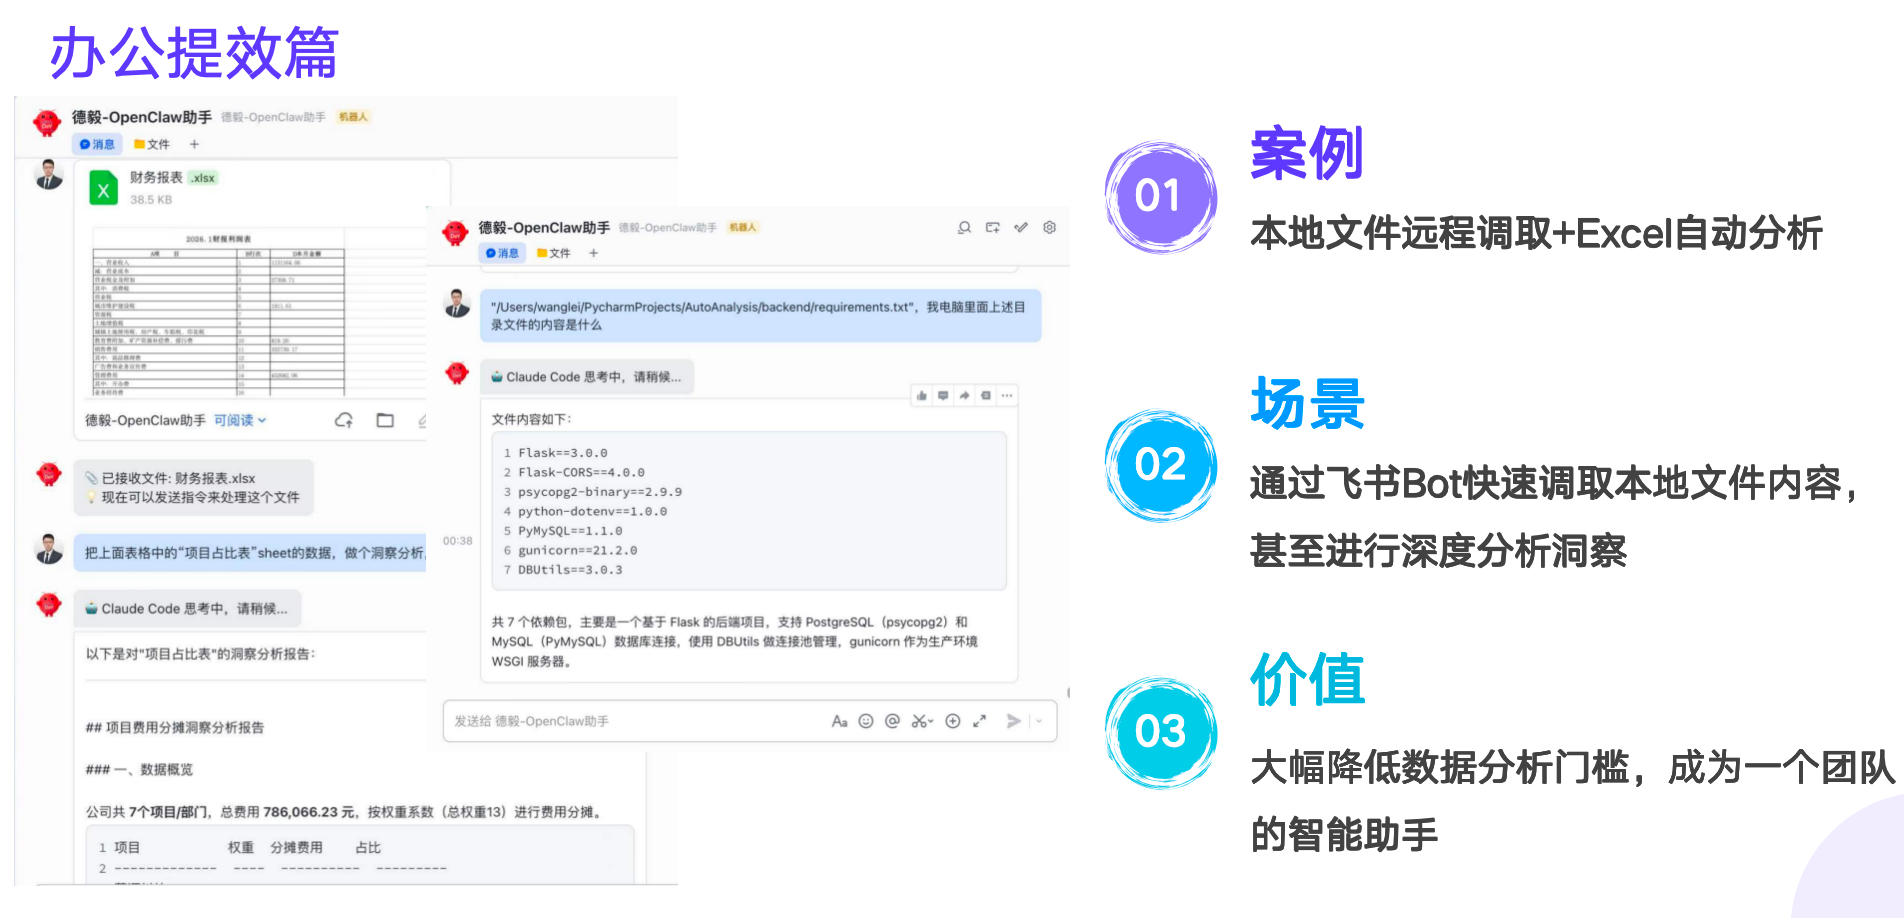1904x918 pixels.
Task: Open the 财务报表 .xlsx file title
Action: tap(173, 178)
